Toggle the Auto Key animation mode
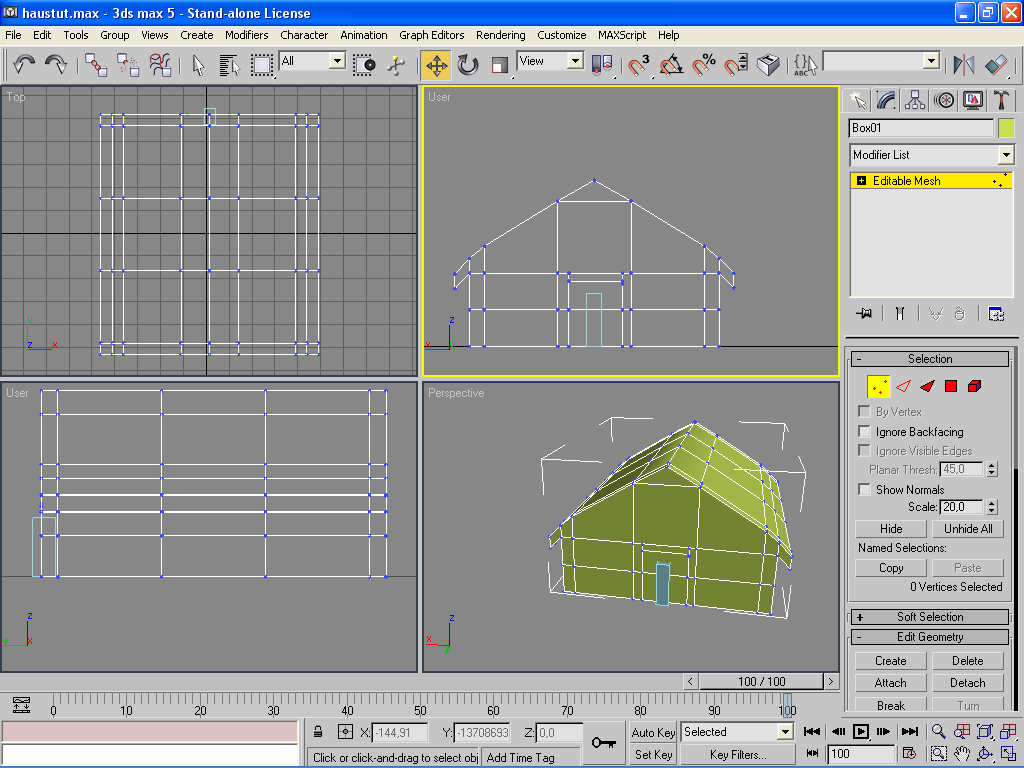Screen dimensions: 1024x768 coord(654,732)
